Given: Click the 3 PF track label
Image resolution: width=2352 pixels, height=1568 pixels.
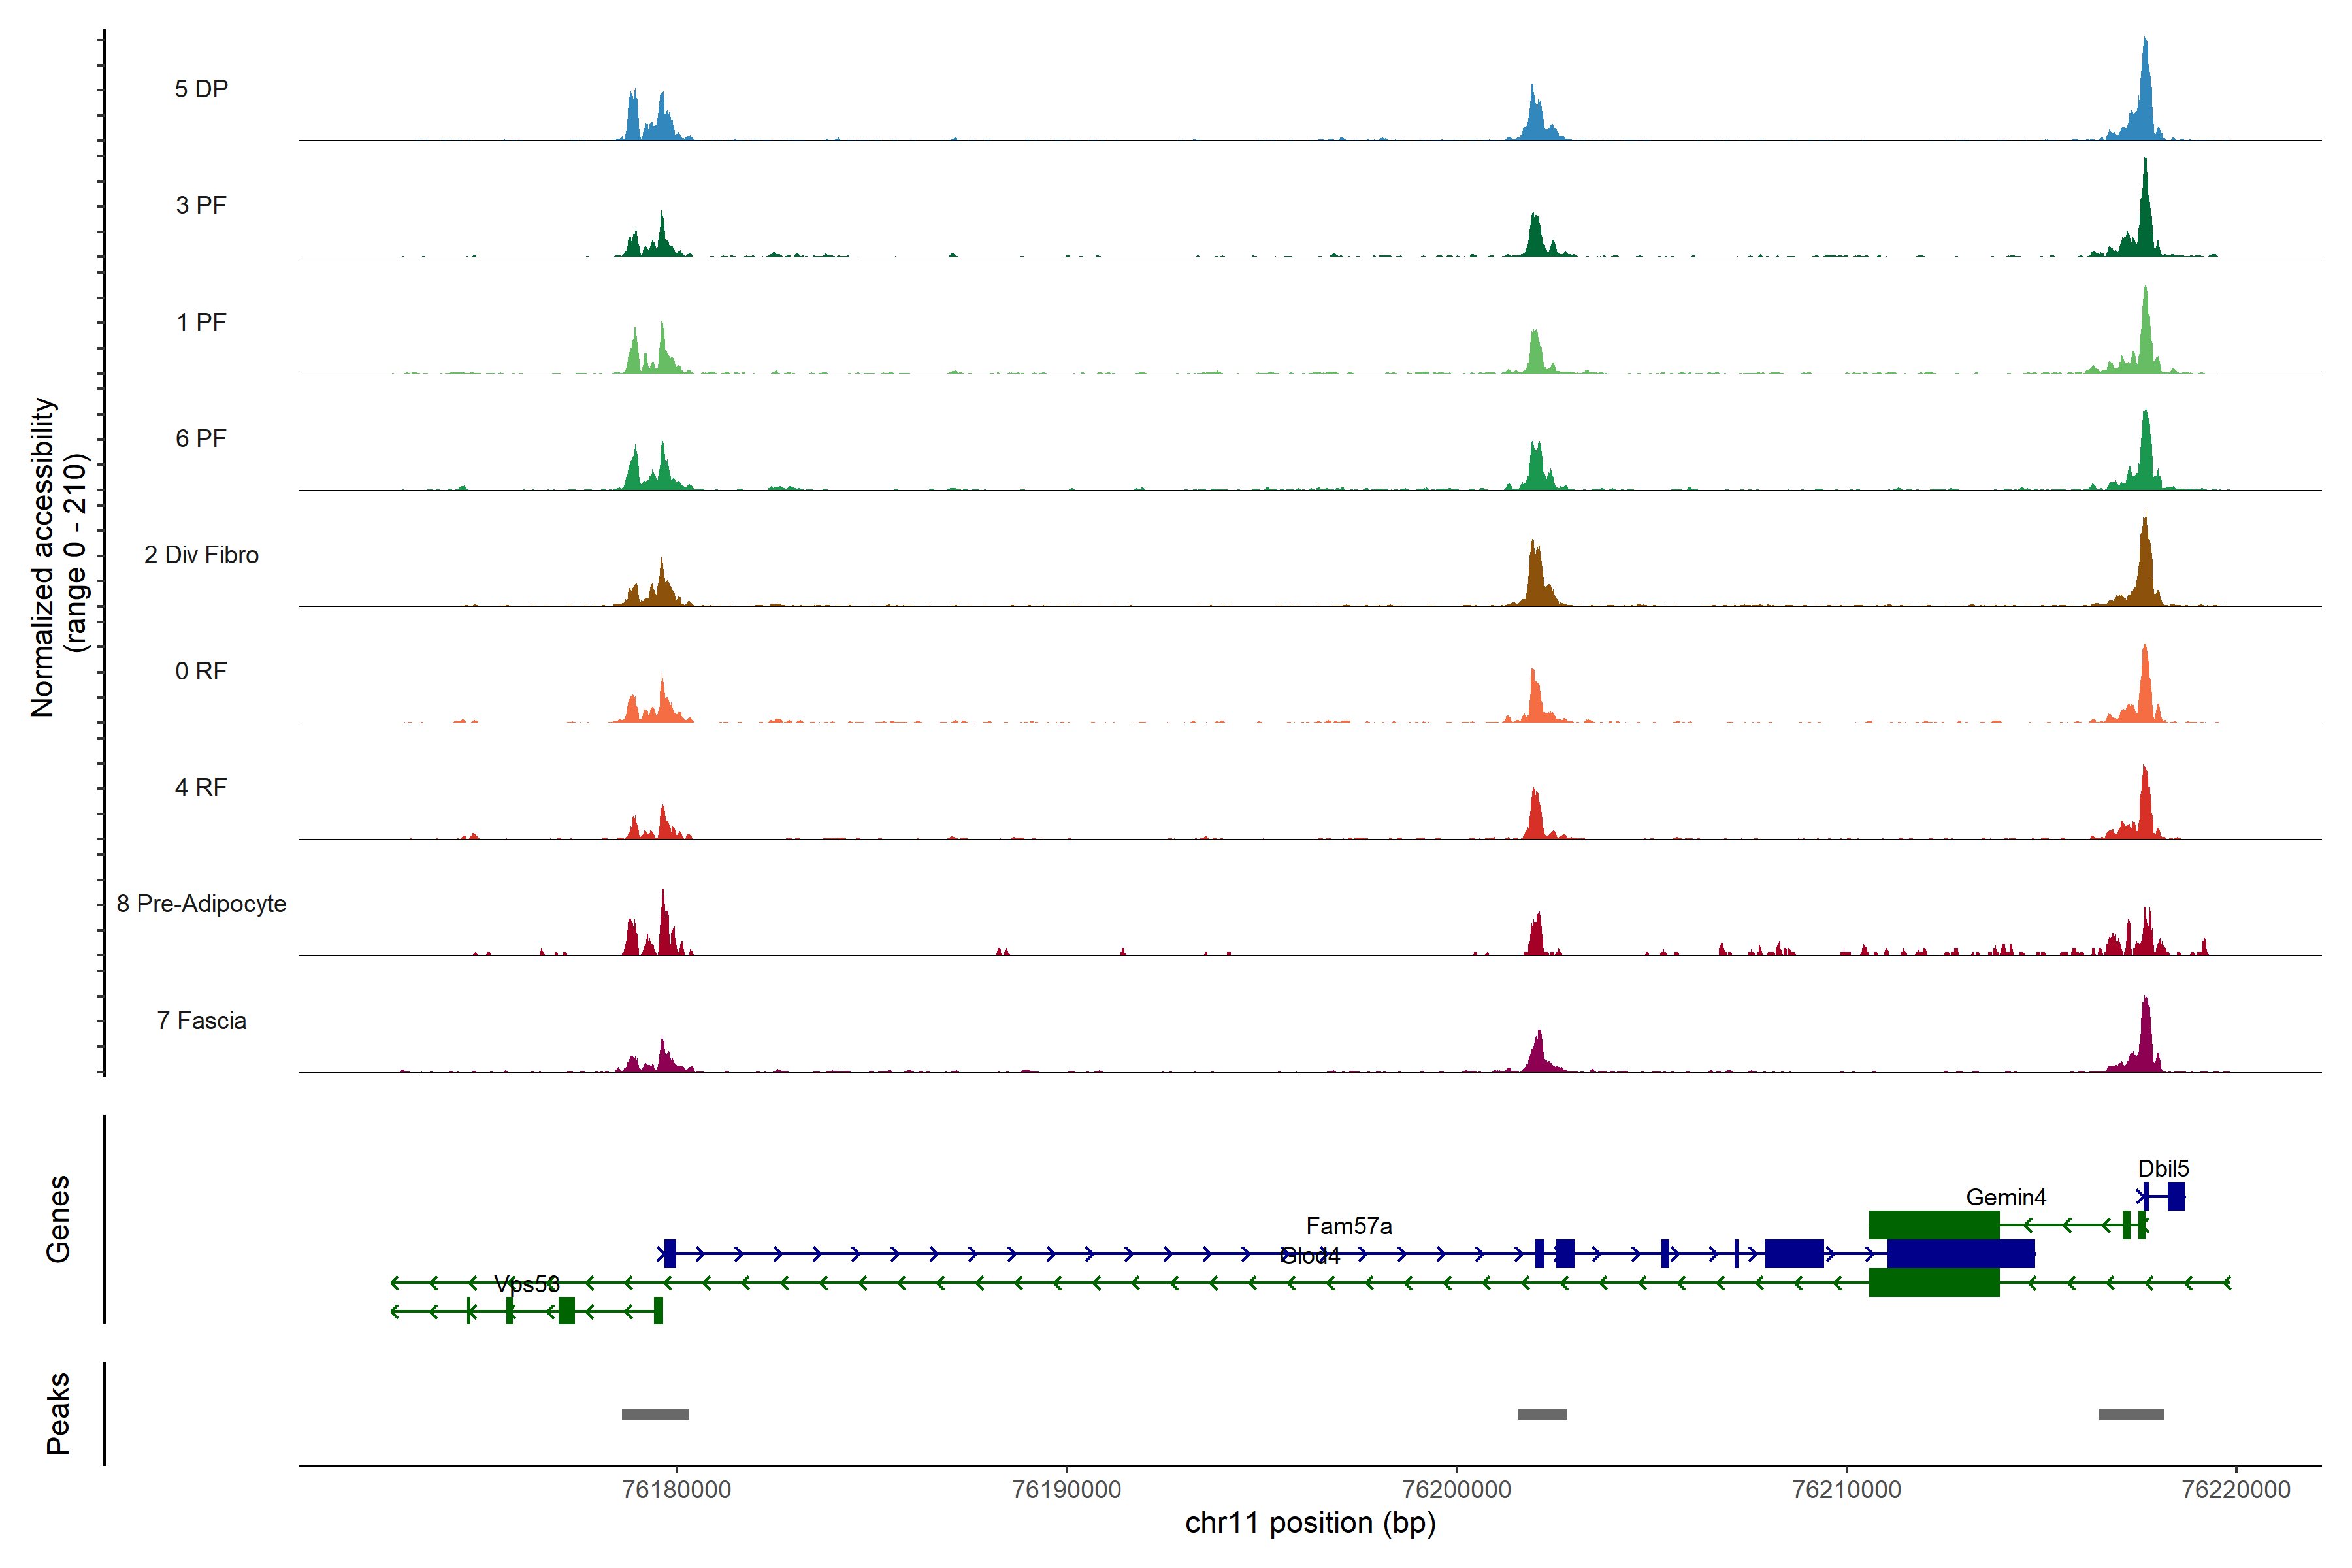Looking at the screenshot, I should 201,205.
